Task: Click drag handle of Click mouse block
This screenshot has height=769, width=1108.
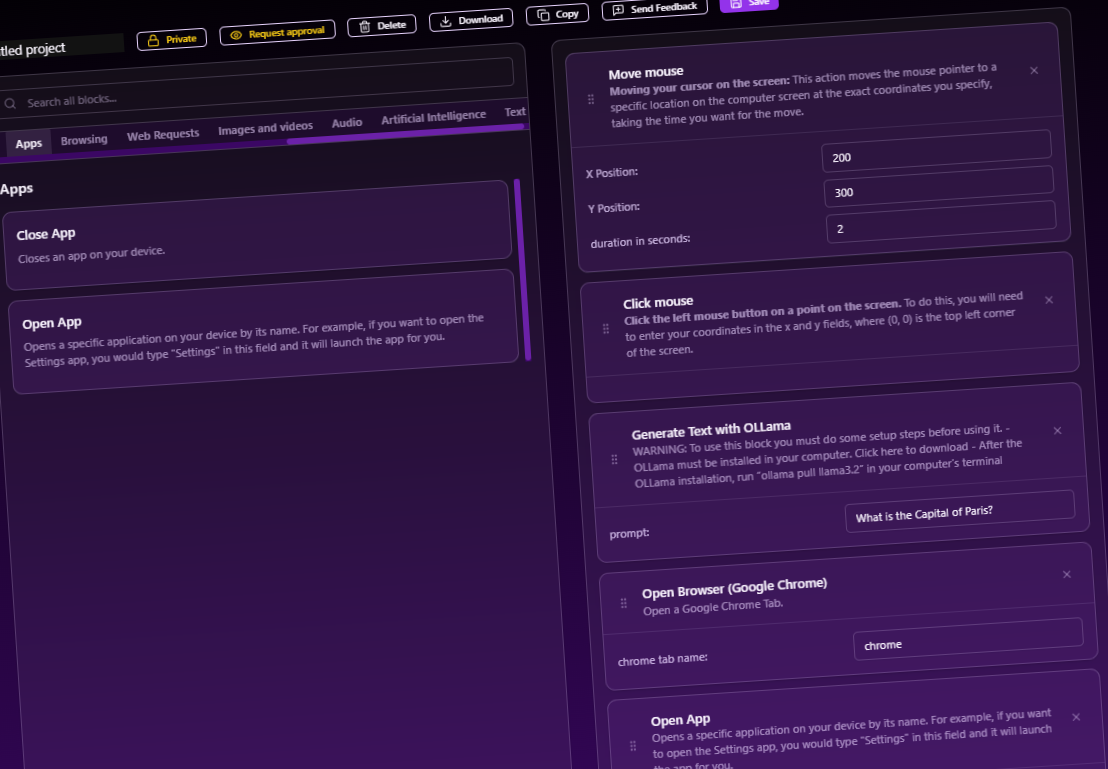Action: (606, 329)
